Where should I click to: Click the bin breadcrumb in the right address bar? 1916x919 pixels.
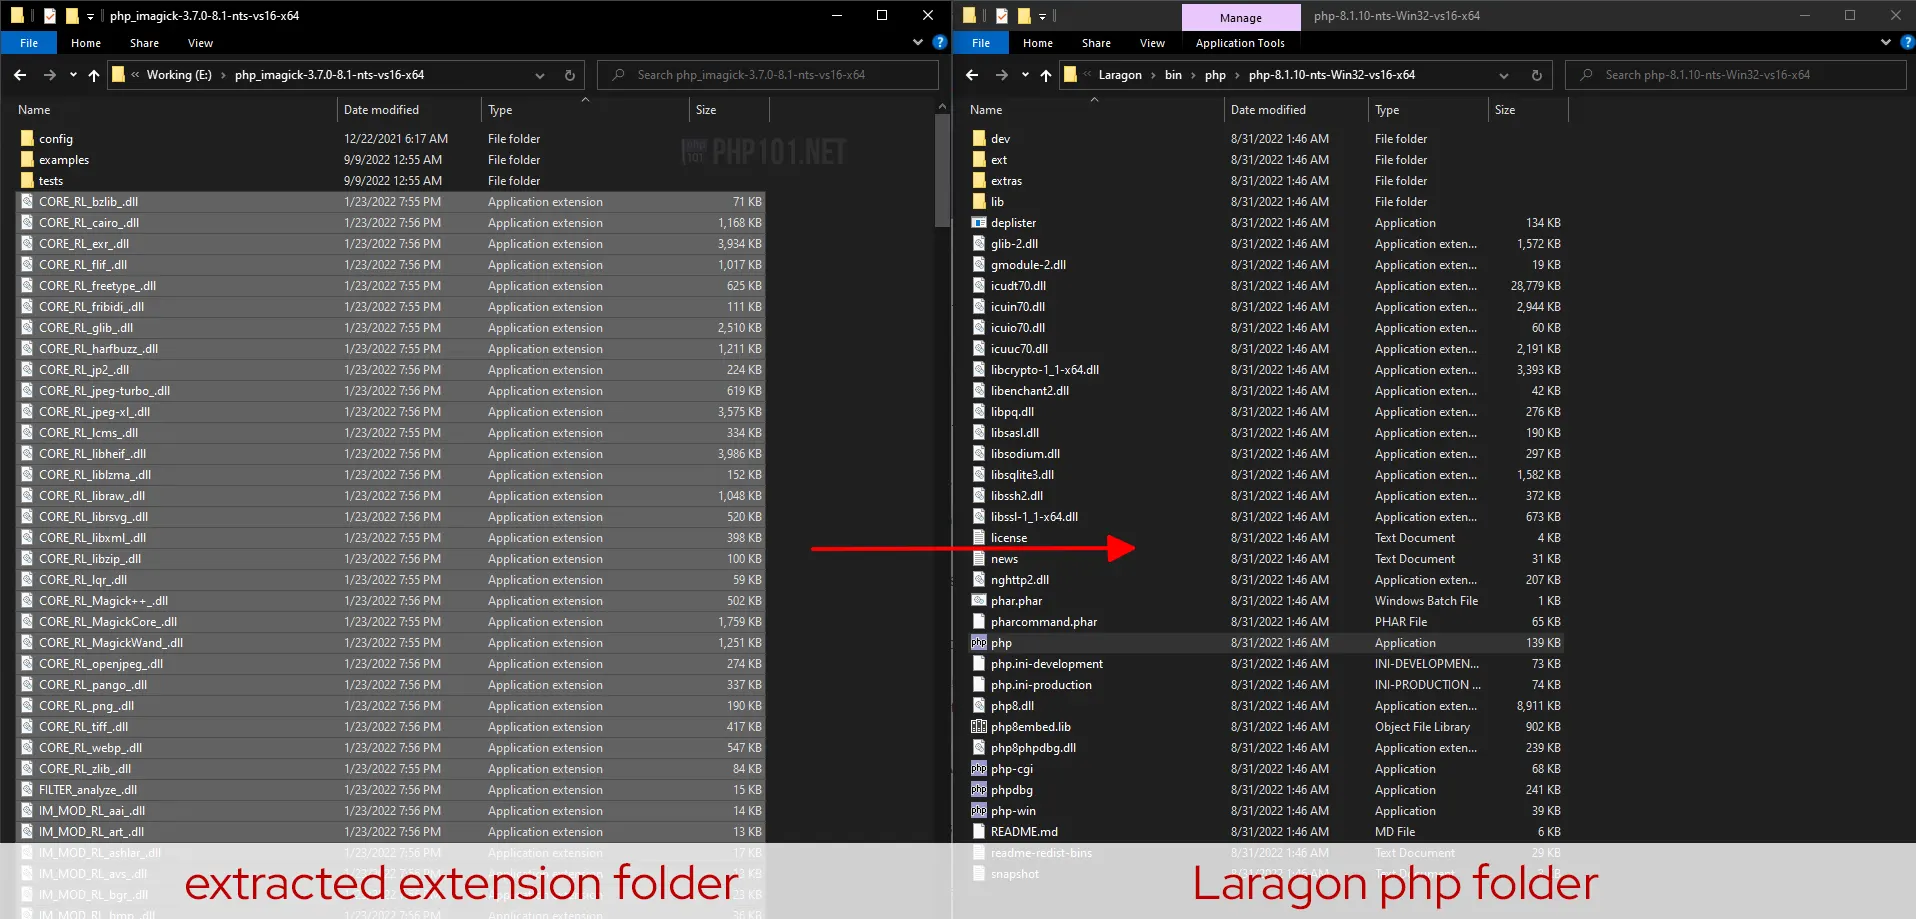click(x=1173, y=74)
